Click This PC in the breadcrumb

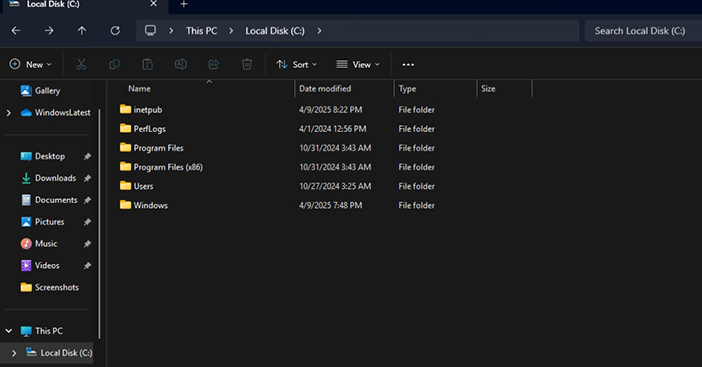pos(201,31)
